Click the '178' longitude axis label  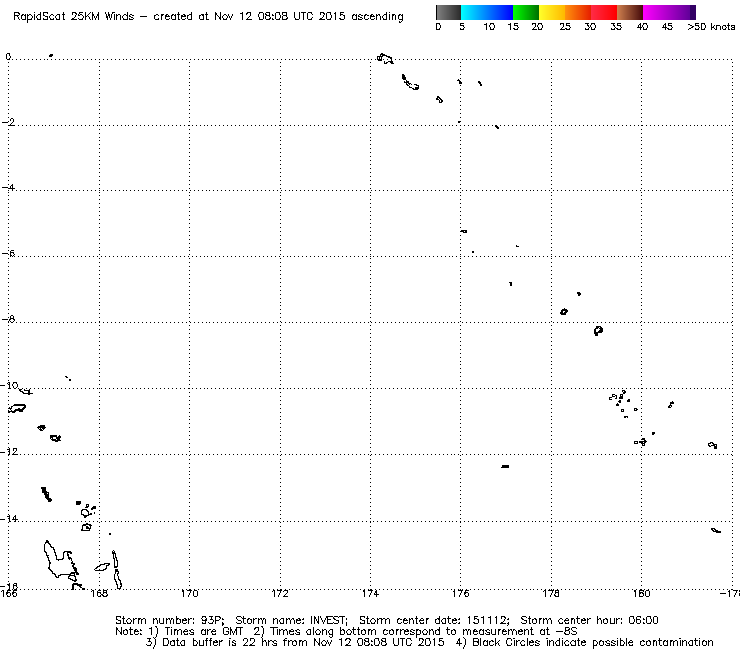click(x=551, y=593)
